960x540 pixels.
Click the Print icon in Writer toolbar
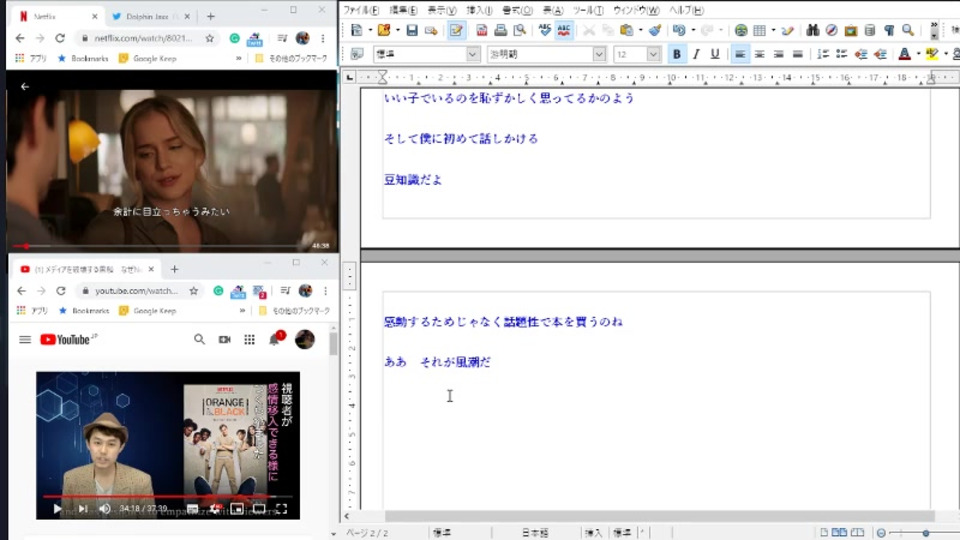502,31
